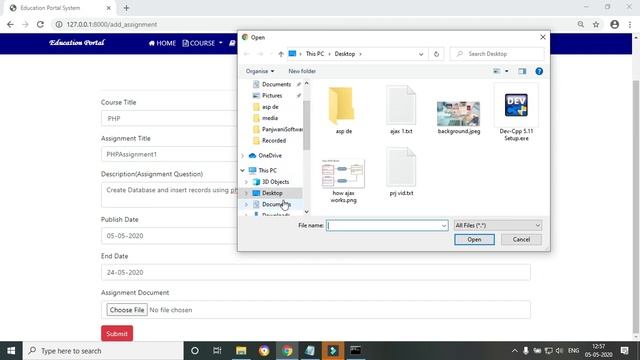This screenshot has height=360, width=640.
Task: Open HOME in the portal navbar
Action: click(162, 43)
